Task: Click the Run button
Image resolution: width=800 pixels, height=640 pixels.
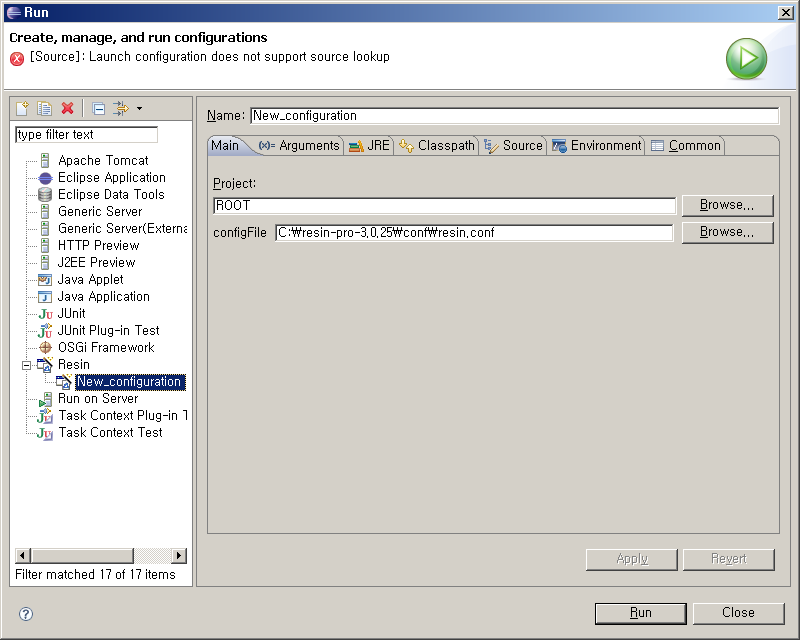Action: 640,613
